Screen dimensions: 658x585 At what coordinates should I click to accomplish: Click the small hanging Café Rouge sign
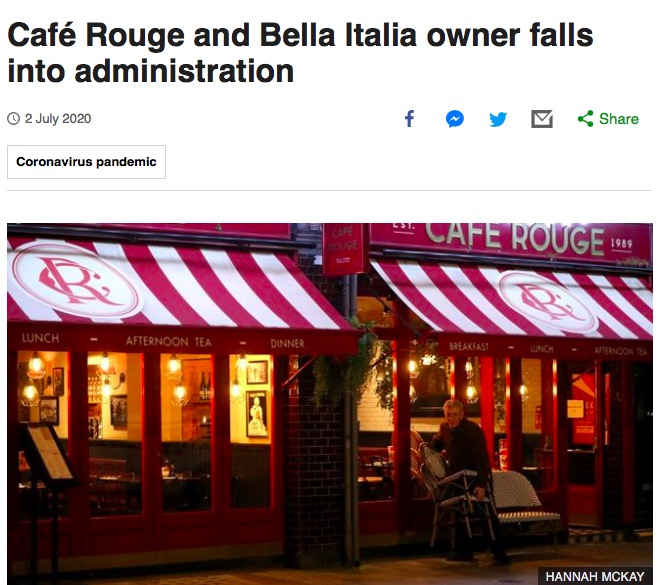[x=345, y=249]
